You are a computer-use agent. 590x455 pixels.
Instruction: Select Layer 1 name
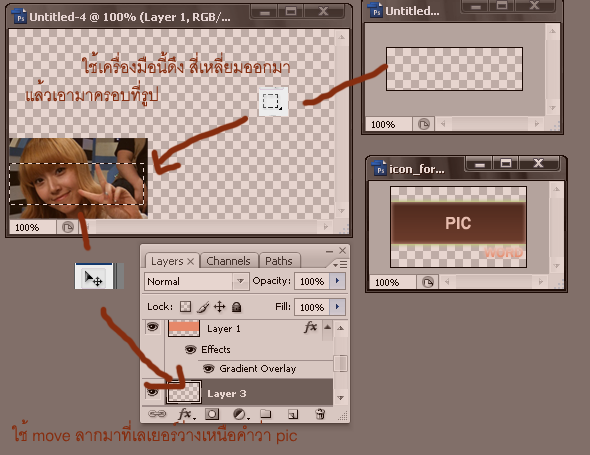click(224, 329)
